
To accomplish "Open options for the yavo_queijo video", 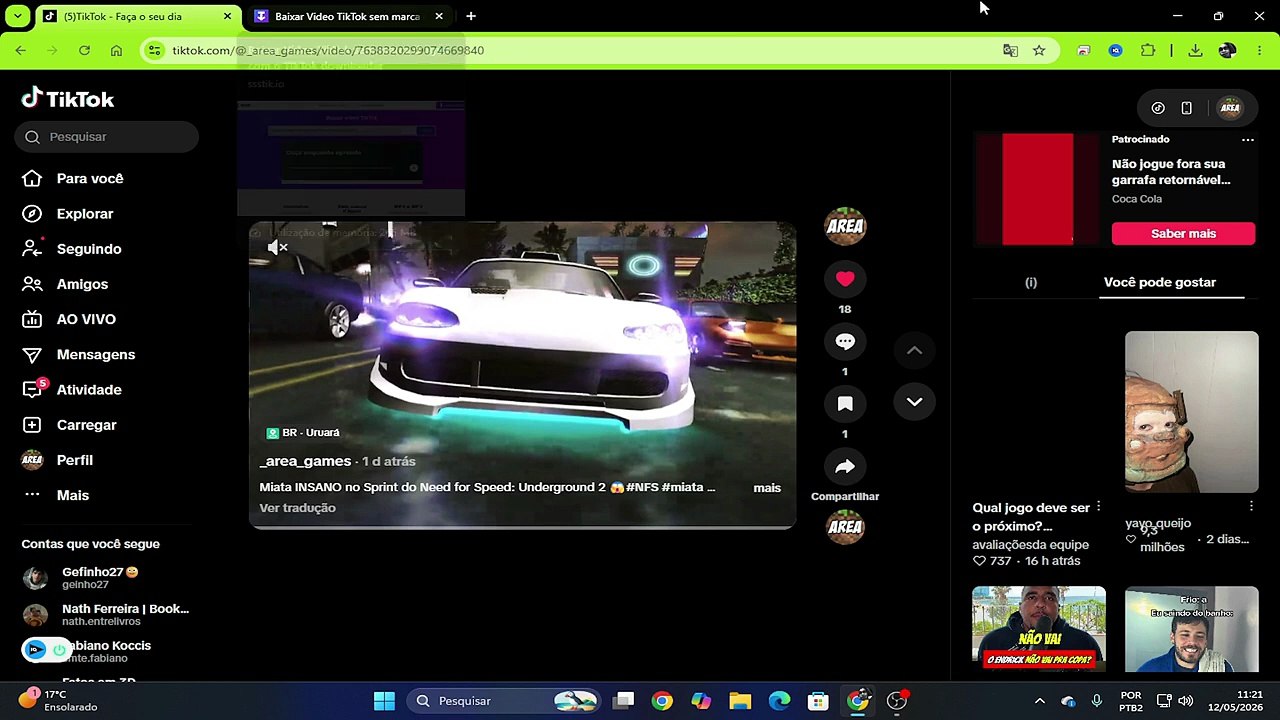I will click(1251, 507).
